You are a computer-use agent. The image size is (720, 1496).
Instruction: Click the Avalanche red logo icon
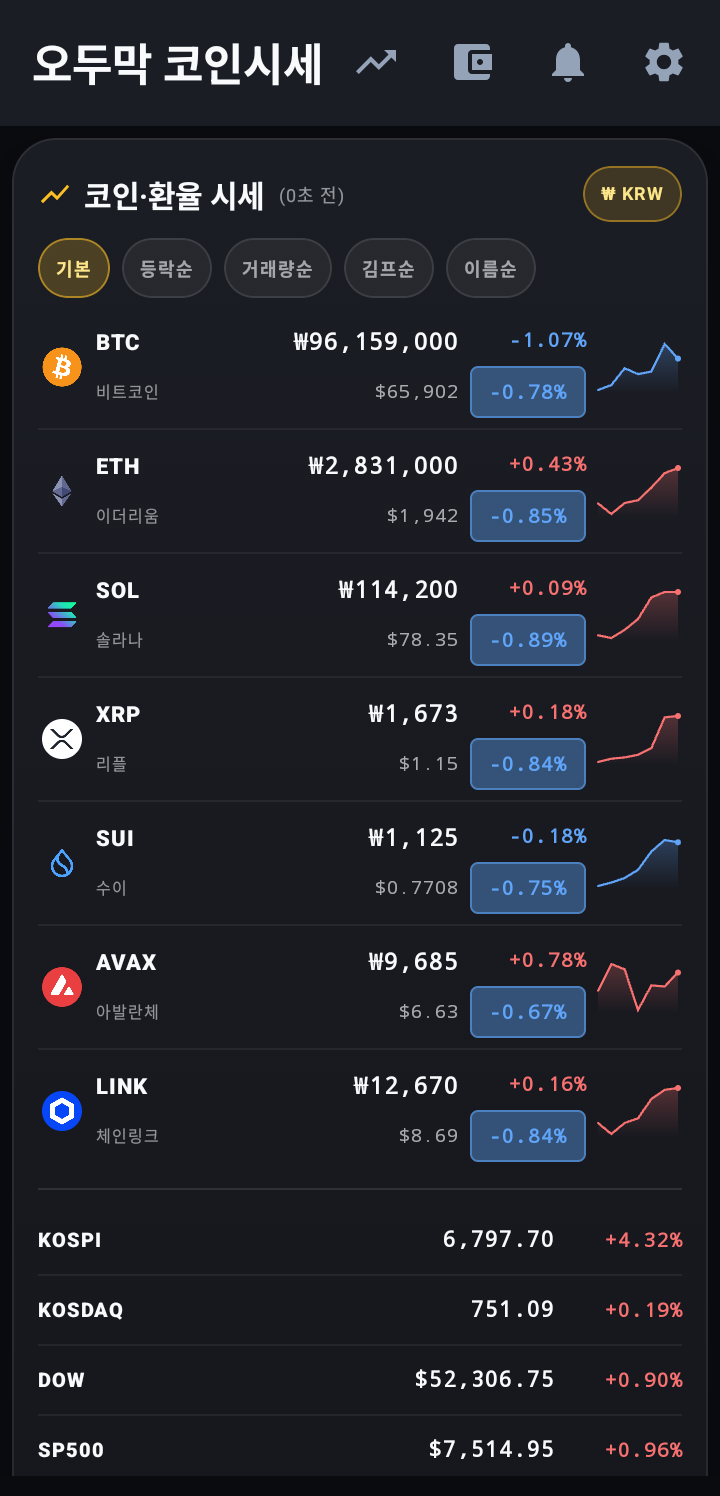pos(62,987)
